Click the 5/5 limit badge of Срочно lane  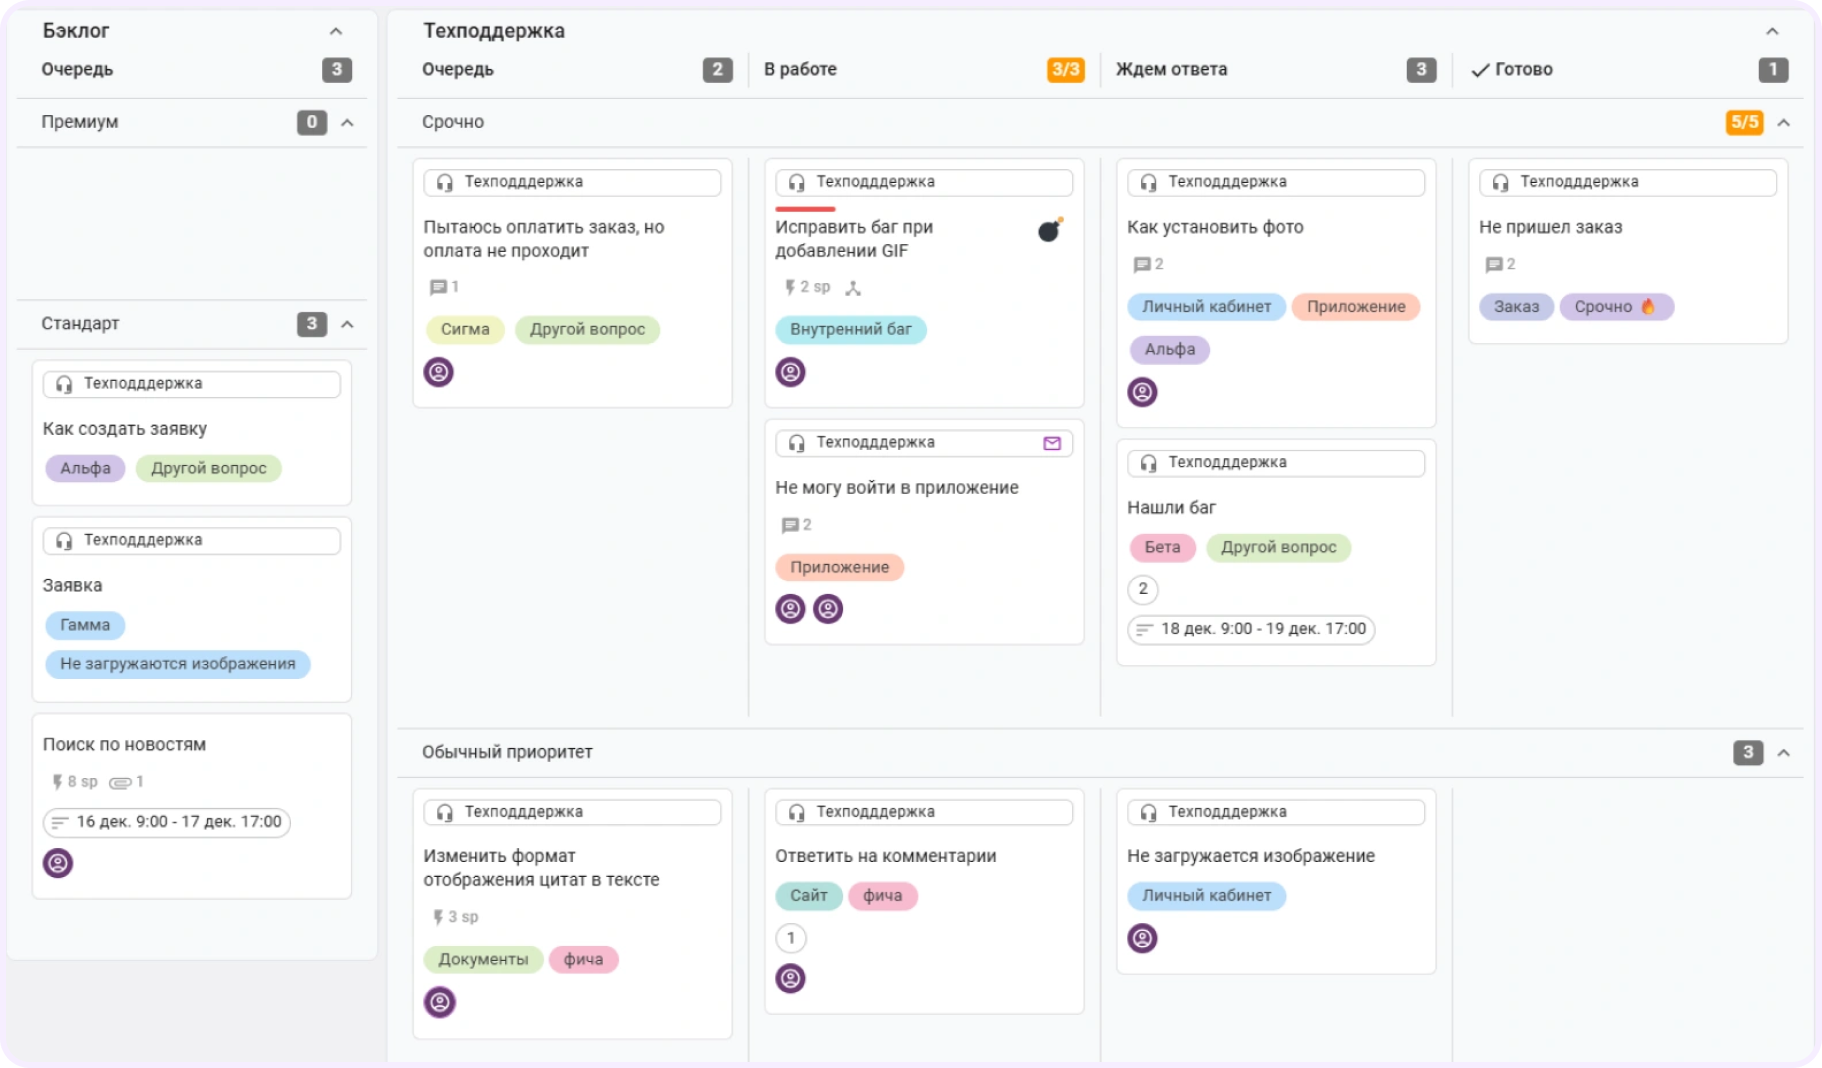tap(1745, 122)
